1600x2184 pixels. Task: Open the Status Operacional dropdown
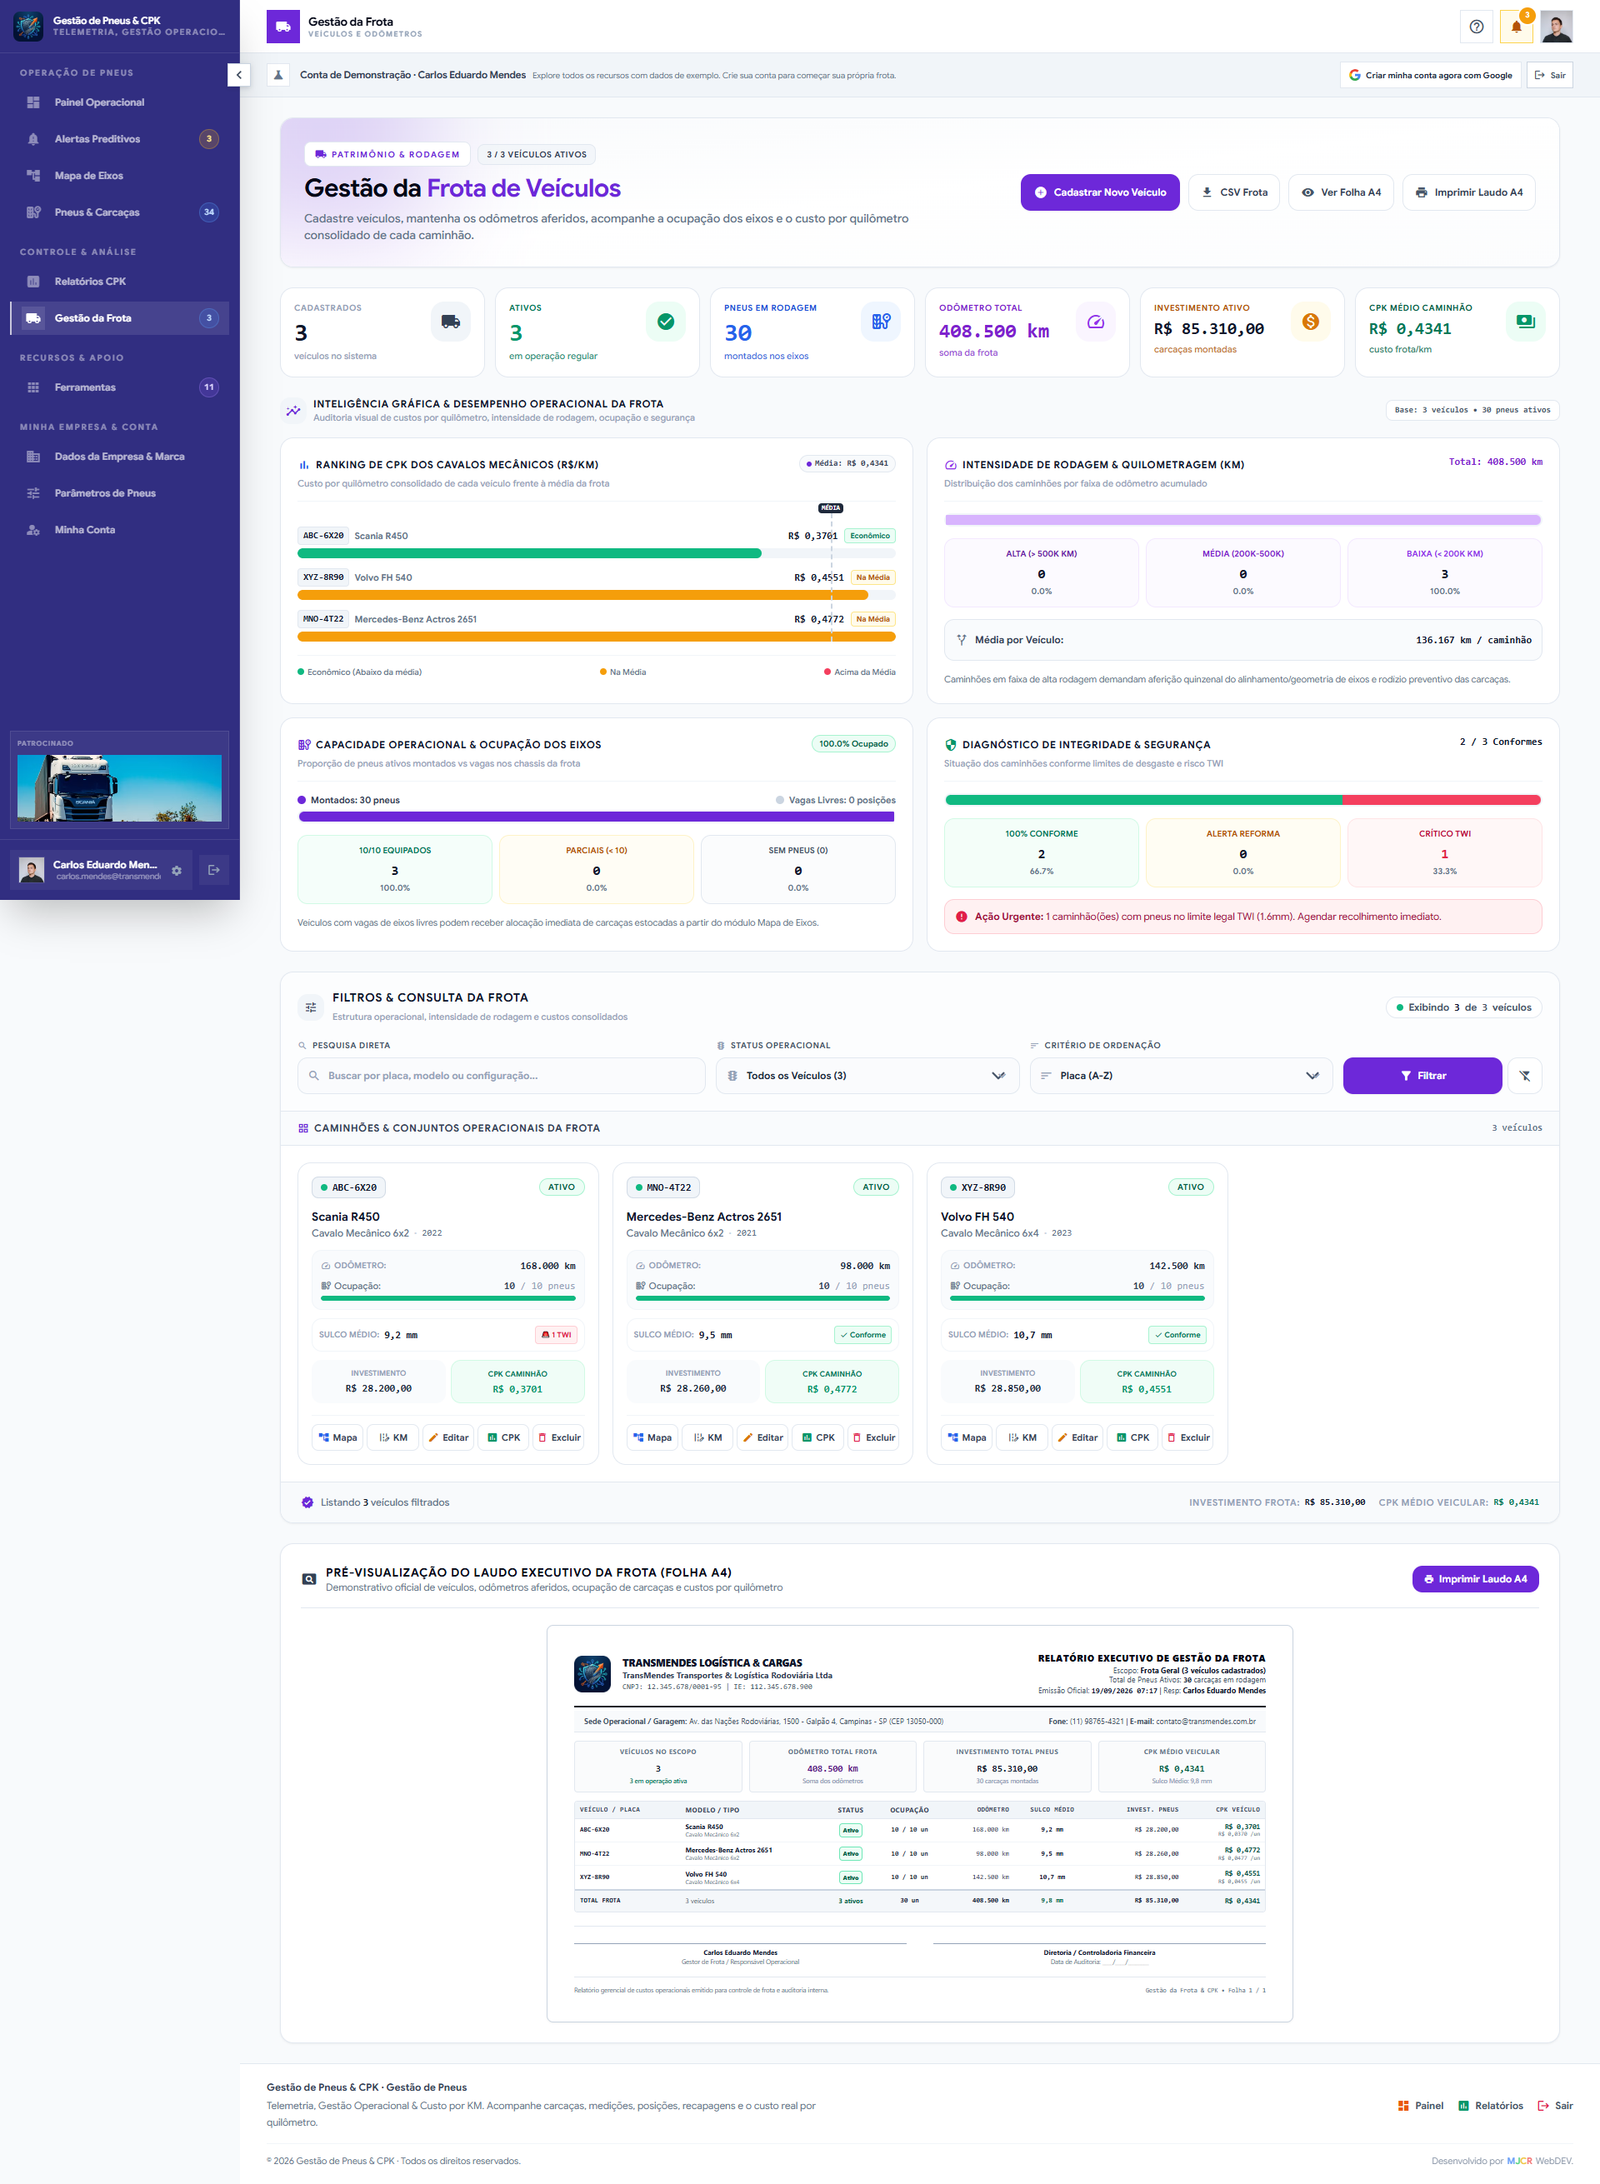(867, 1076)
